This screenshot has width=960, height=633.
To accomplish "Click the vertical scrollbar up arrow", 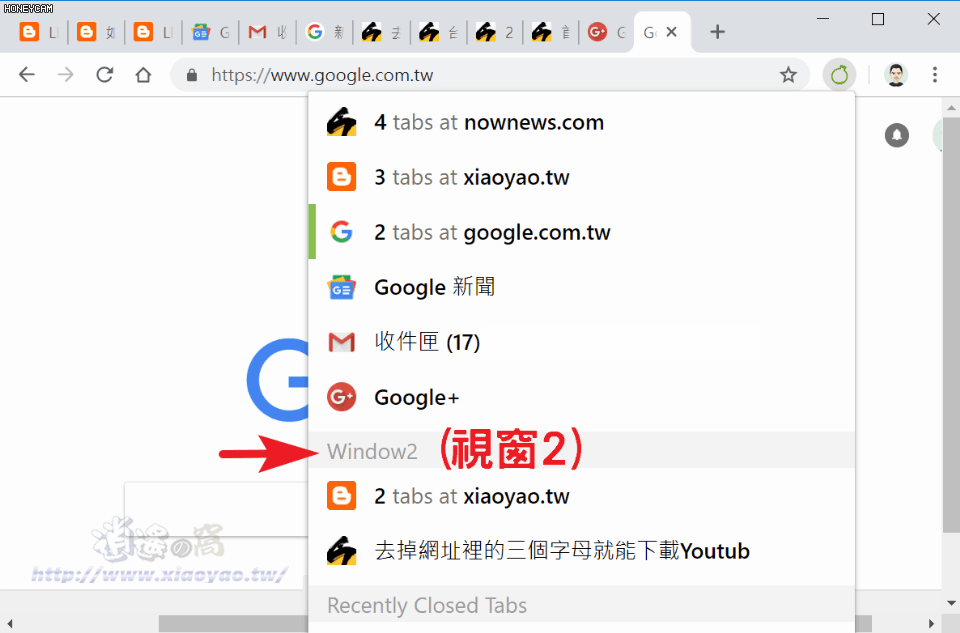I will [x=950, y=108].
